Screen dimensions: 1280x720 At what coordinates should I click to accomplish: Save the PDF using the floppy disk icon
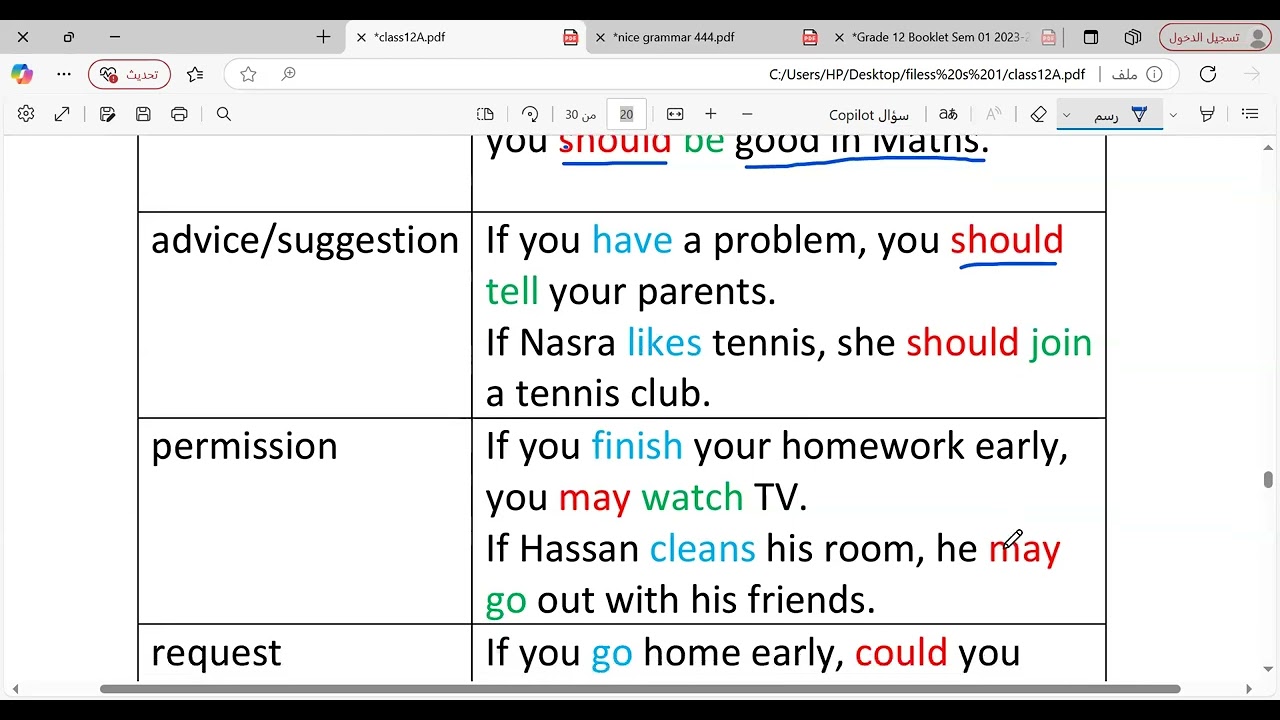pos(143,114)
